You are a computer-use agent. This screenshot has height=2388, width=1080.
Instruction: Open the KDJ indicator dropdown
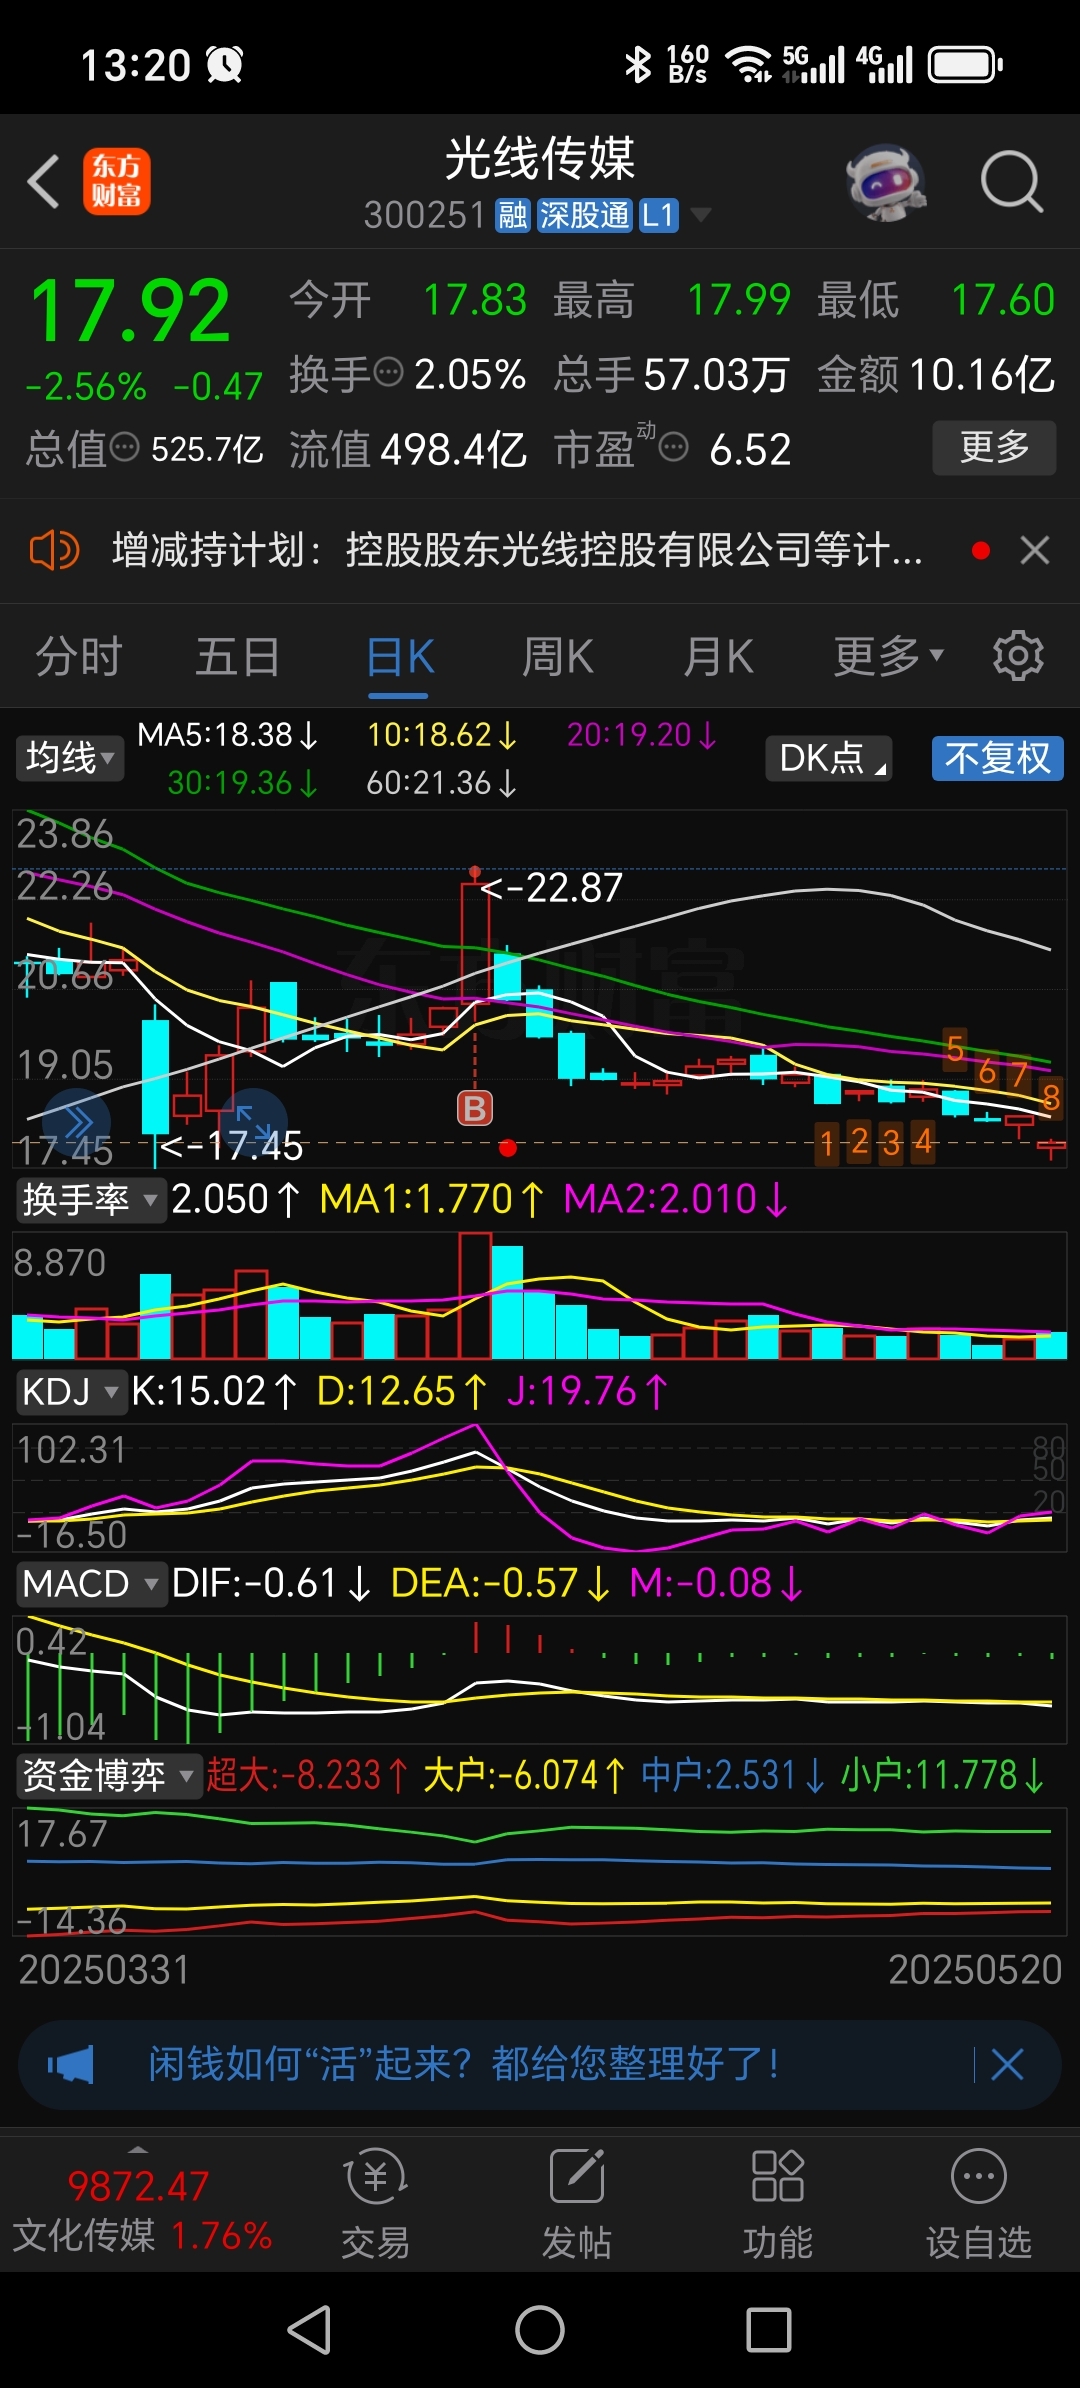click(71, 1391)
